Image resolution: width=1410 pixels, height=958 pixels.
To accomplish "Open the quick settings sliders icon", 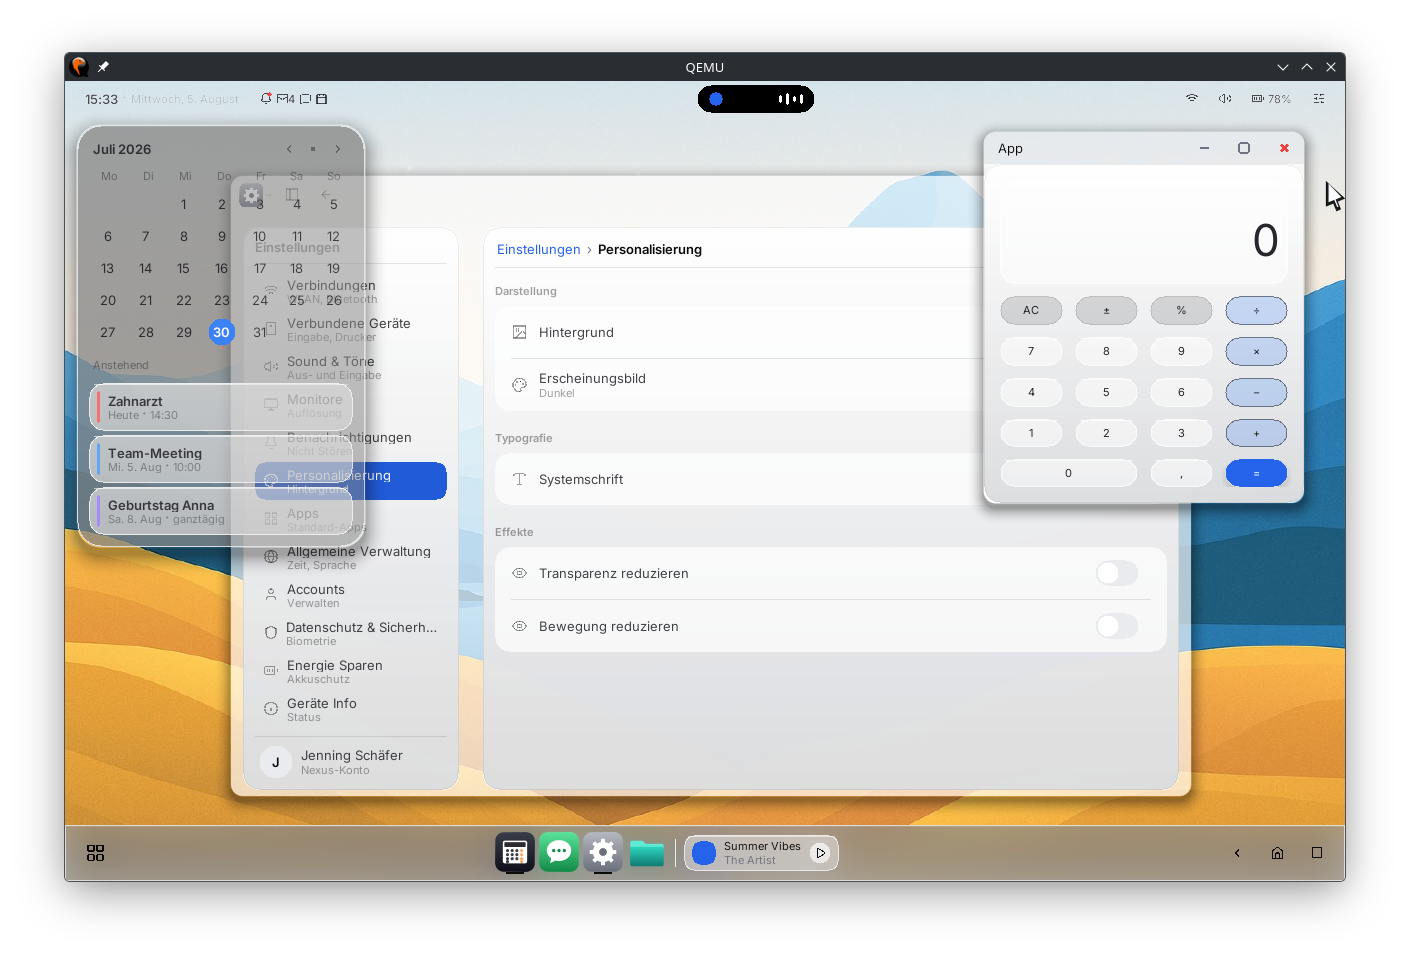I will click(x=1319, y=99).
